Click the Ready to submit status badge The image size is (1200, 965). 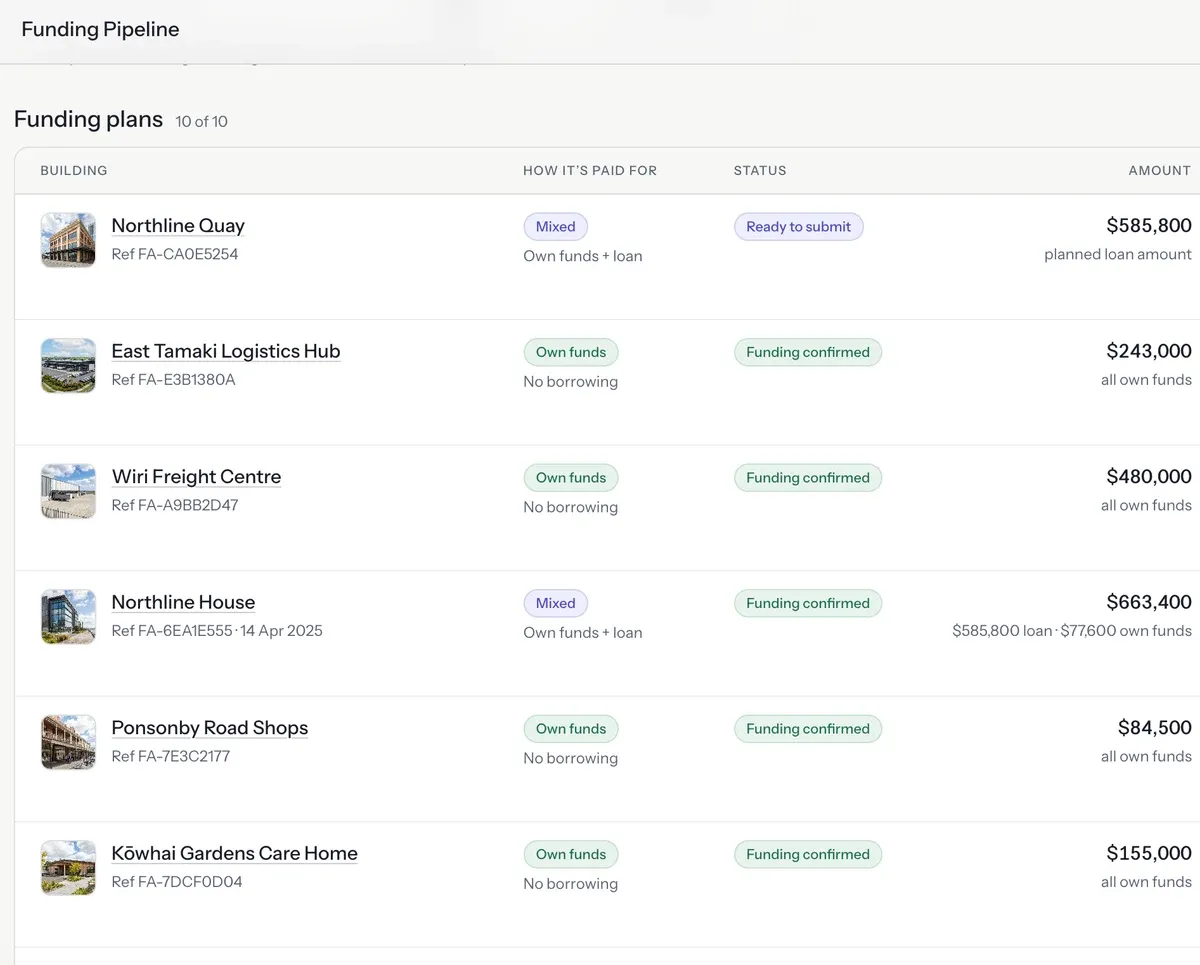point(799,227)
